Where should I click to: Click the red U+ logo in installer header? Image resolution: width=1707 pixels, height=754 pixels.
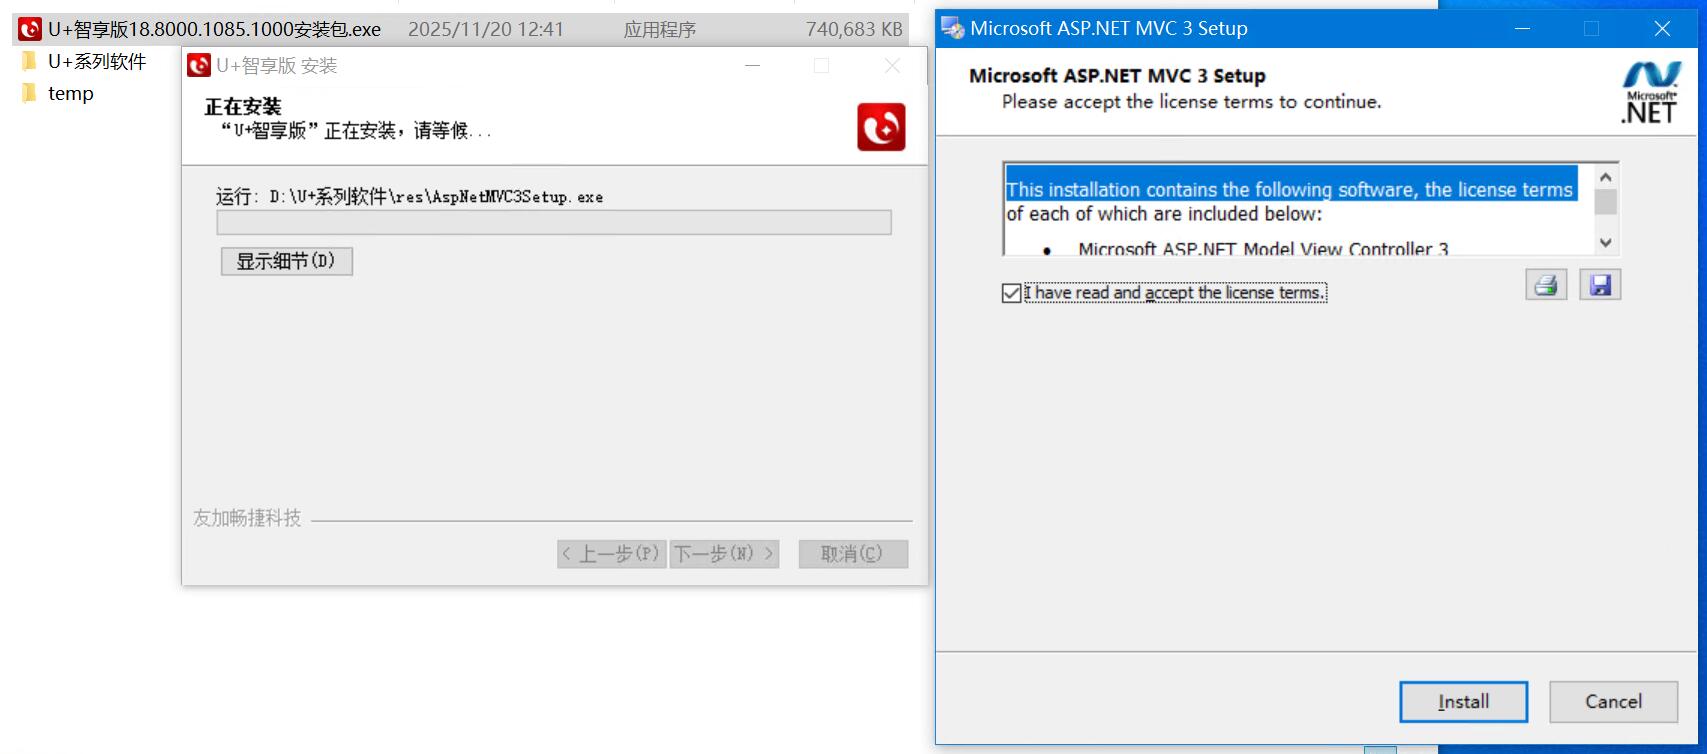pyautogui.click(x=881, y=127)
